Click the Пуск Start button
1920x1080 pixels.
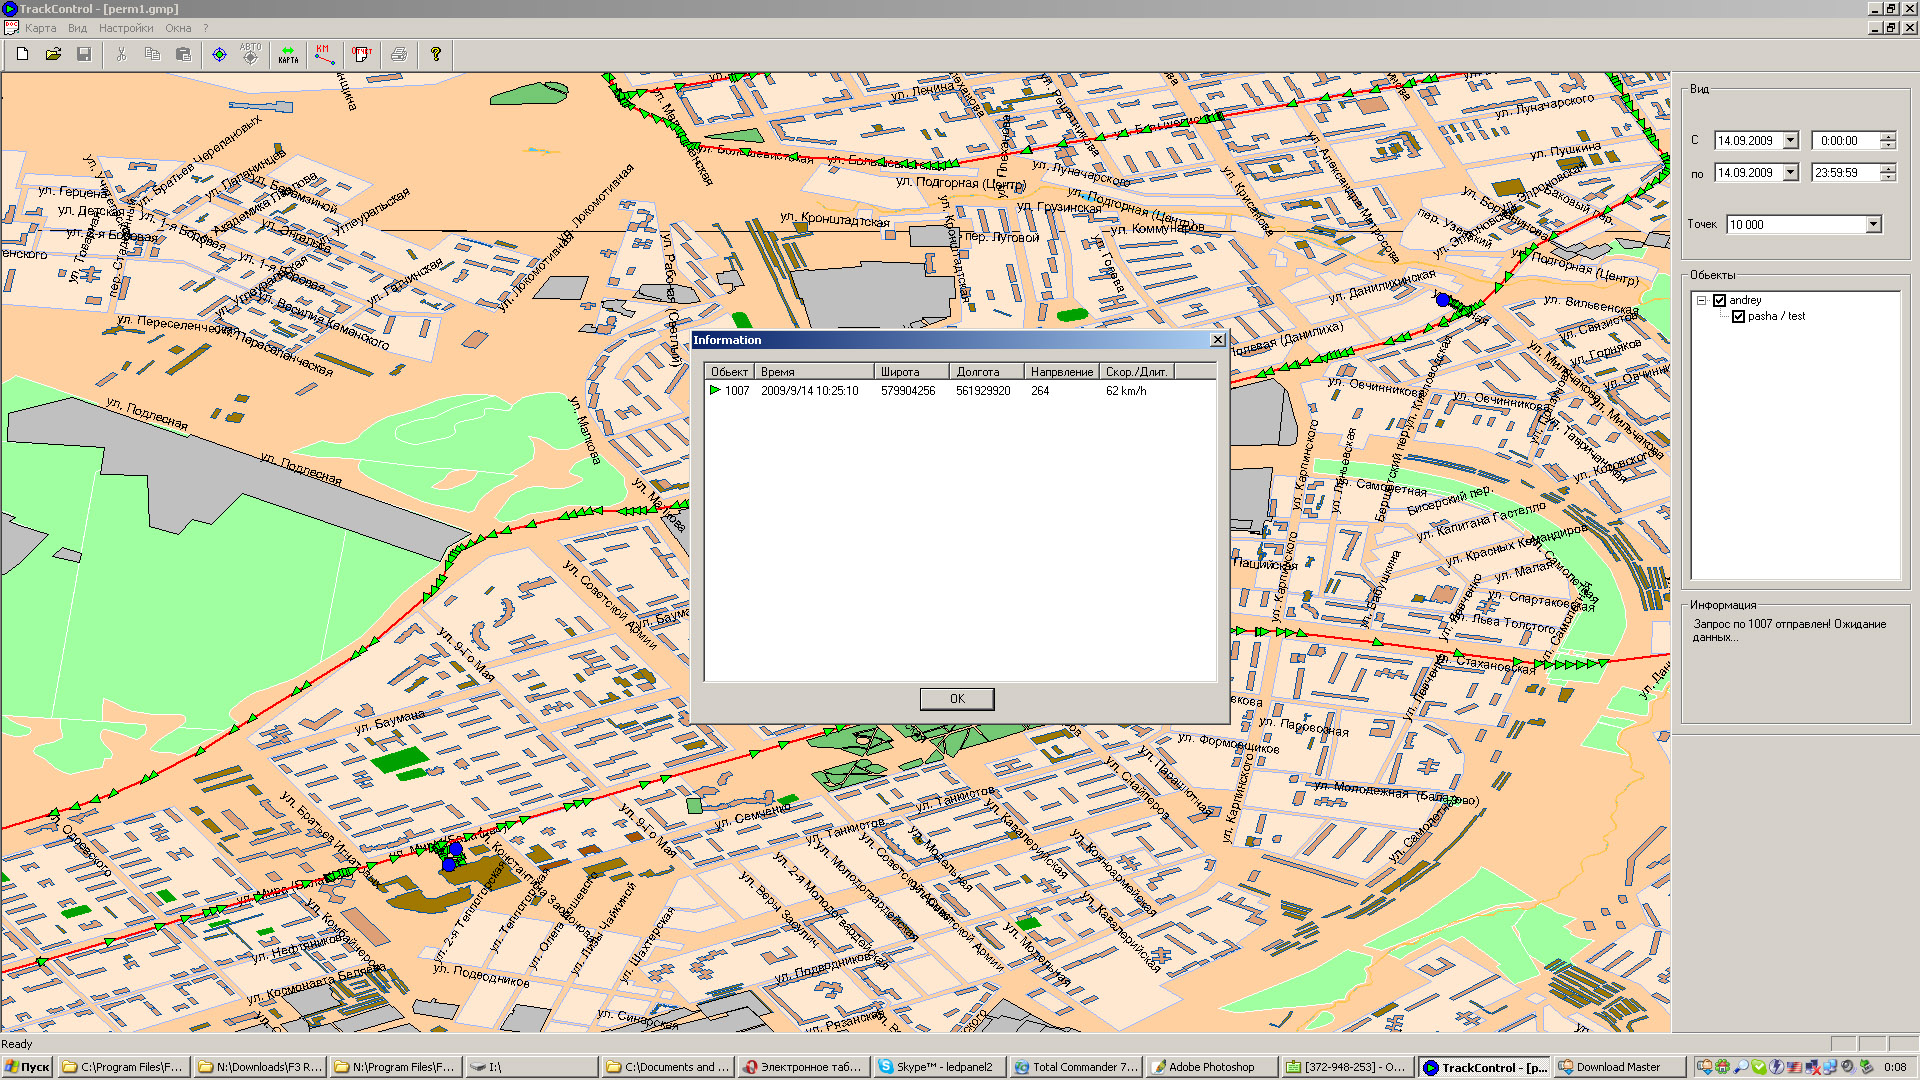(x=27, y=1067)
